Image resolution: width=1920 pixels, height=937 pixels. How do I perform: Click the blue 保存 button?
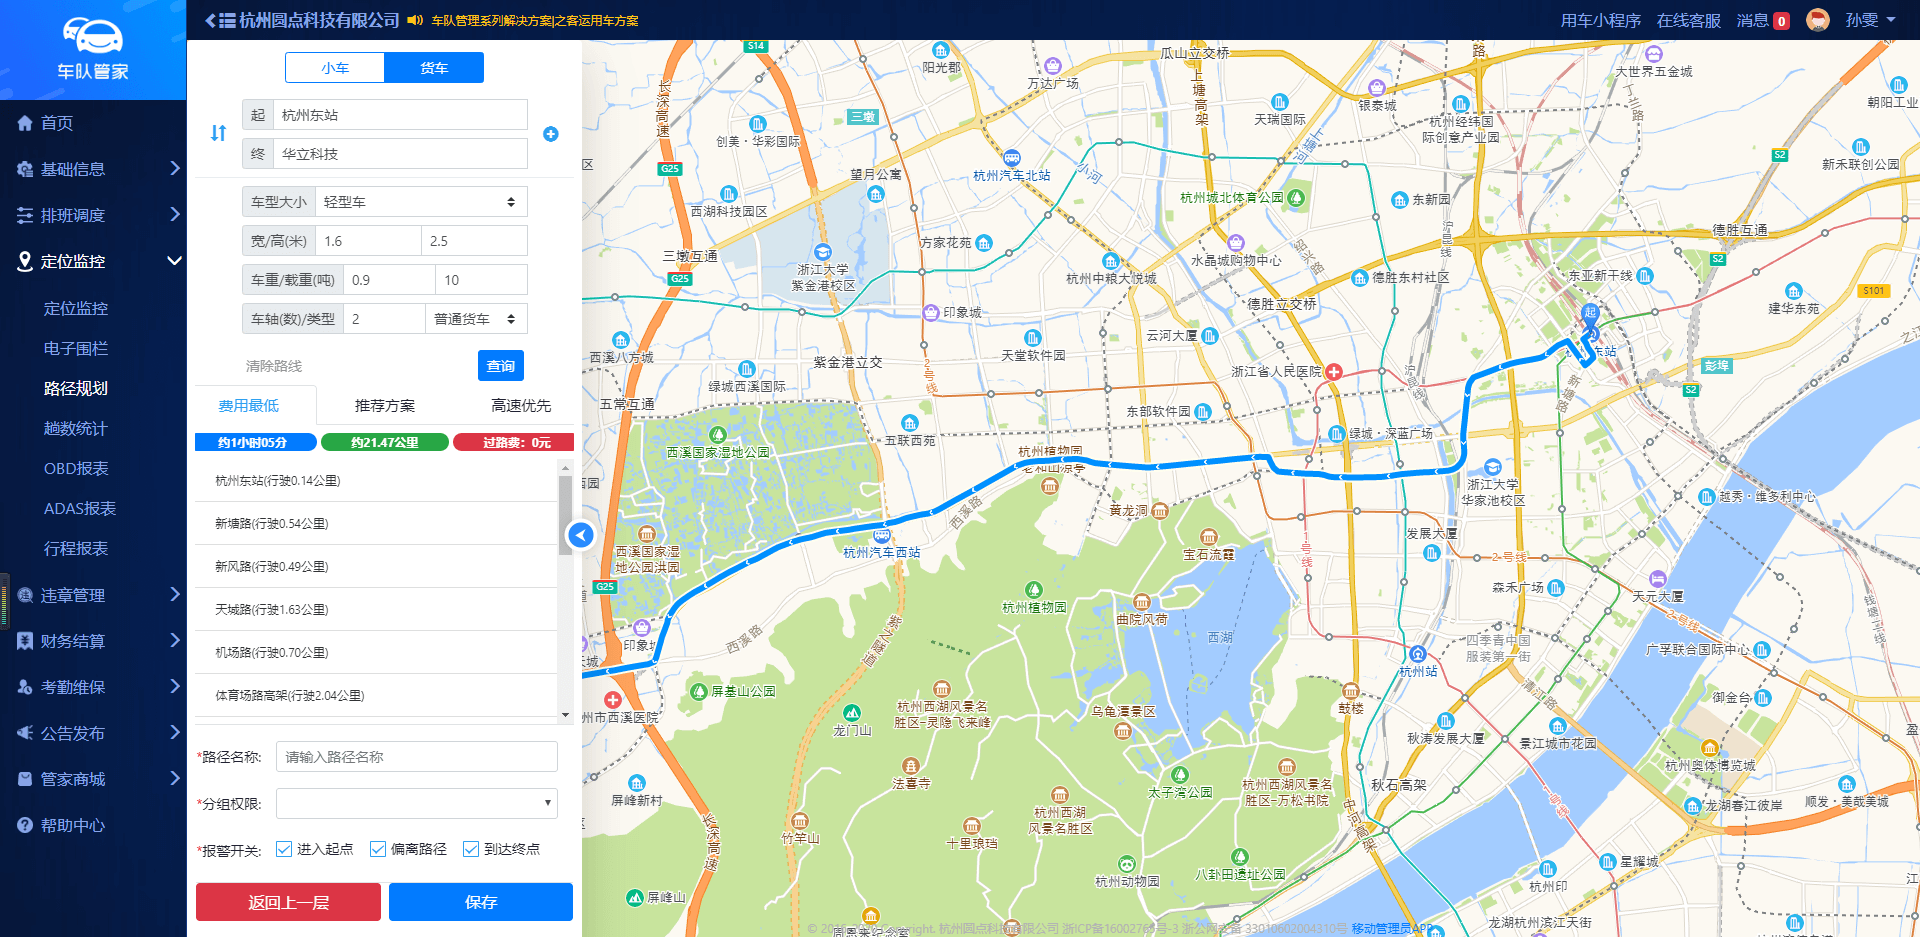pyautogui.click(x=480, y=902)
